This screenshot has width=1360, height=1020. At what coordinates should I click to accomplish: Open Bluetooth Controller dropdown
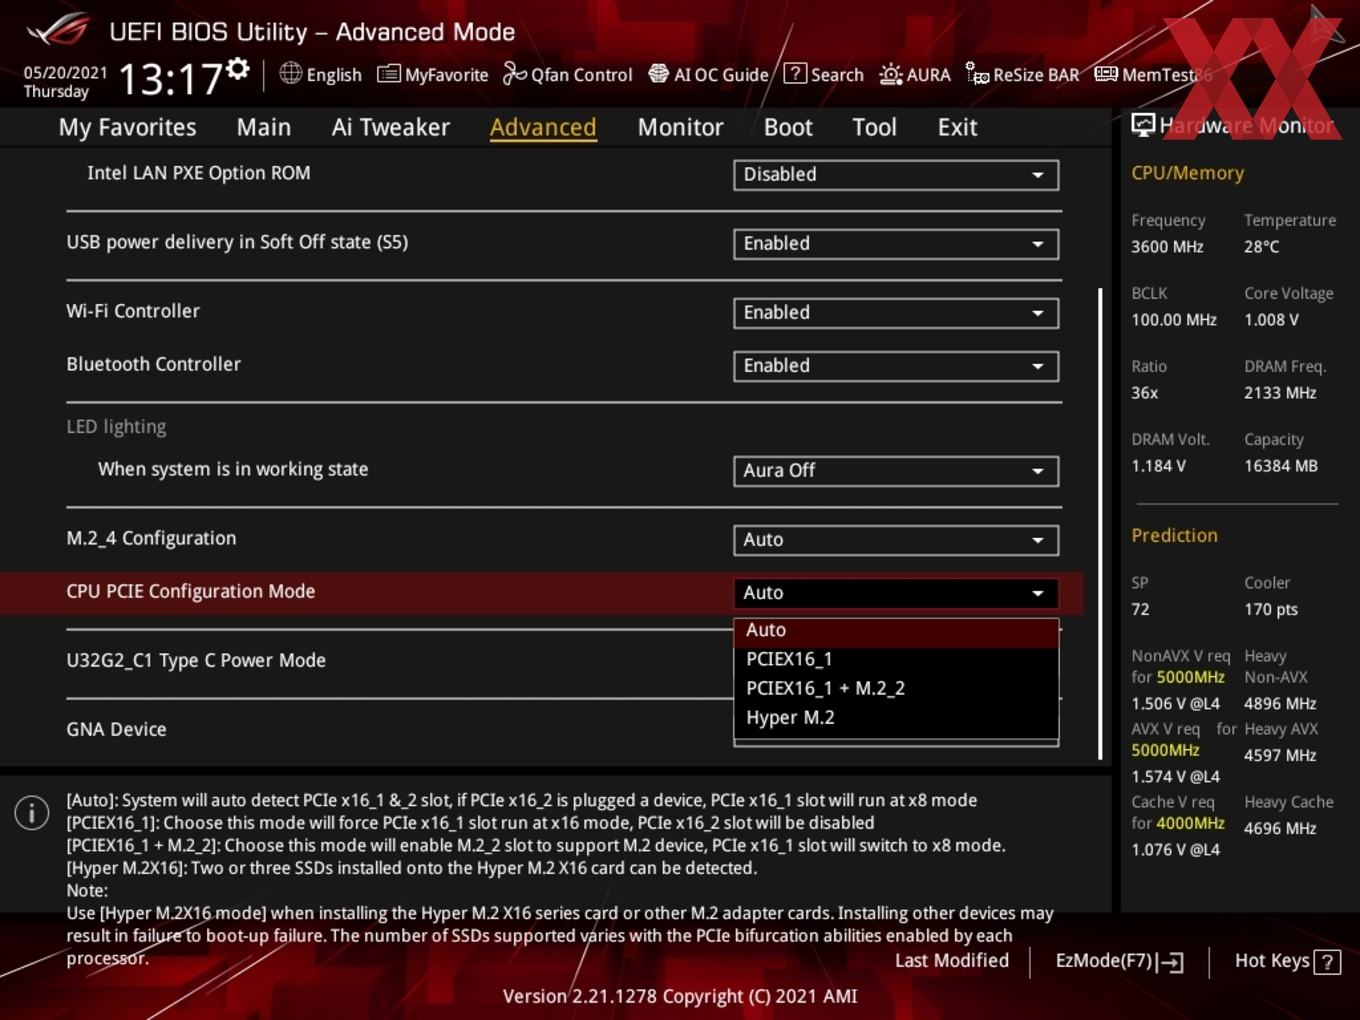tap(896, 366)
